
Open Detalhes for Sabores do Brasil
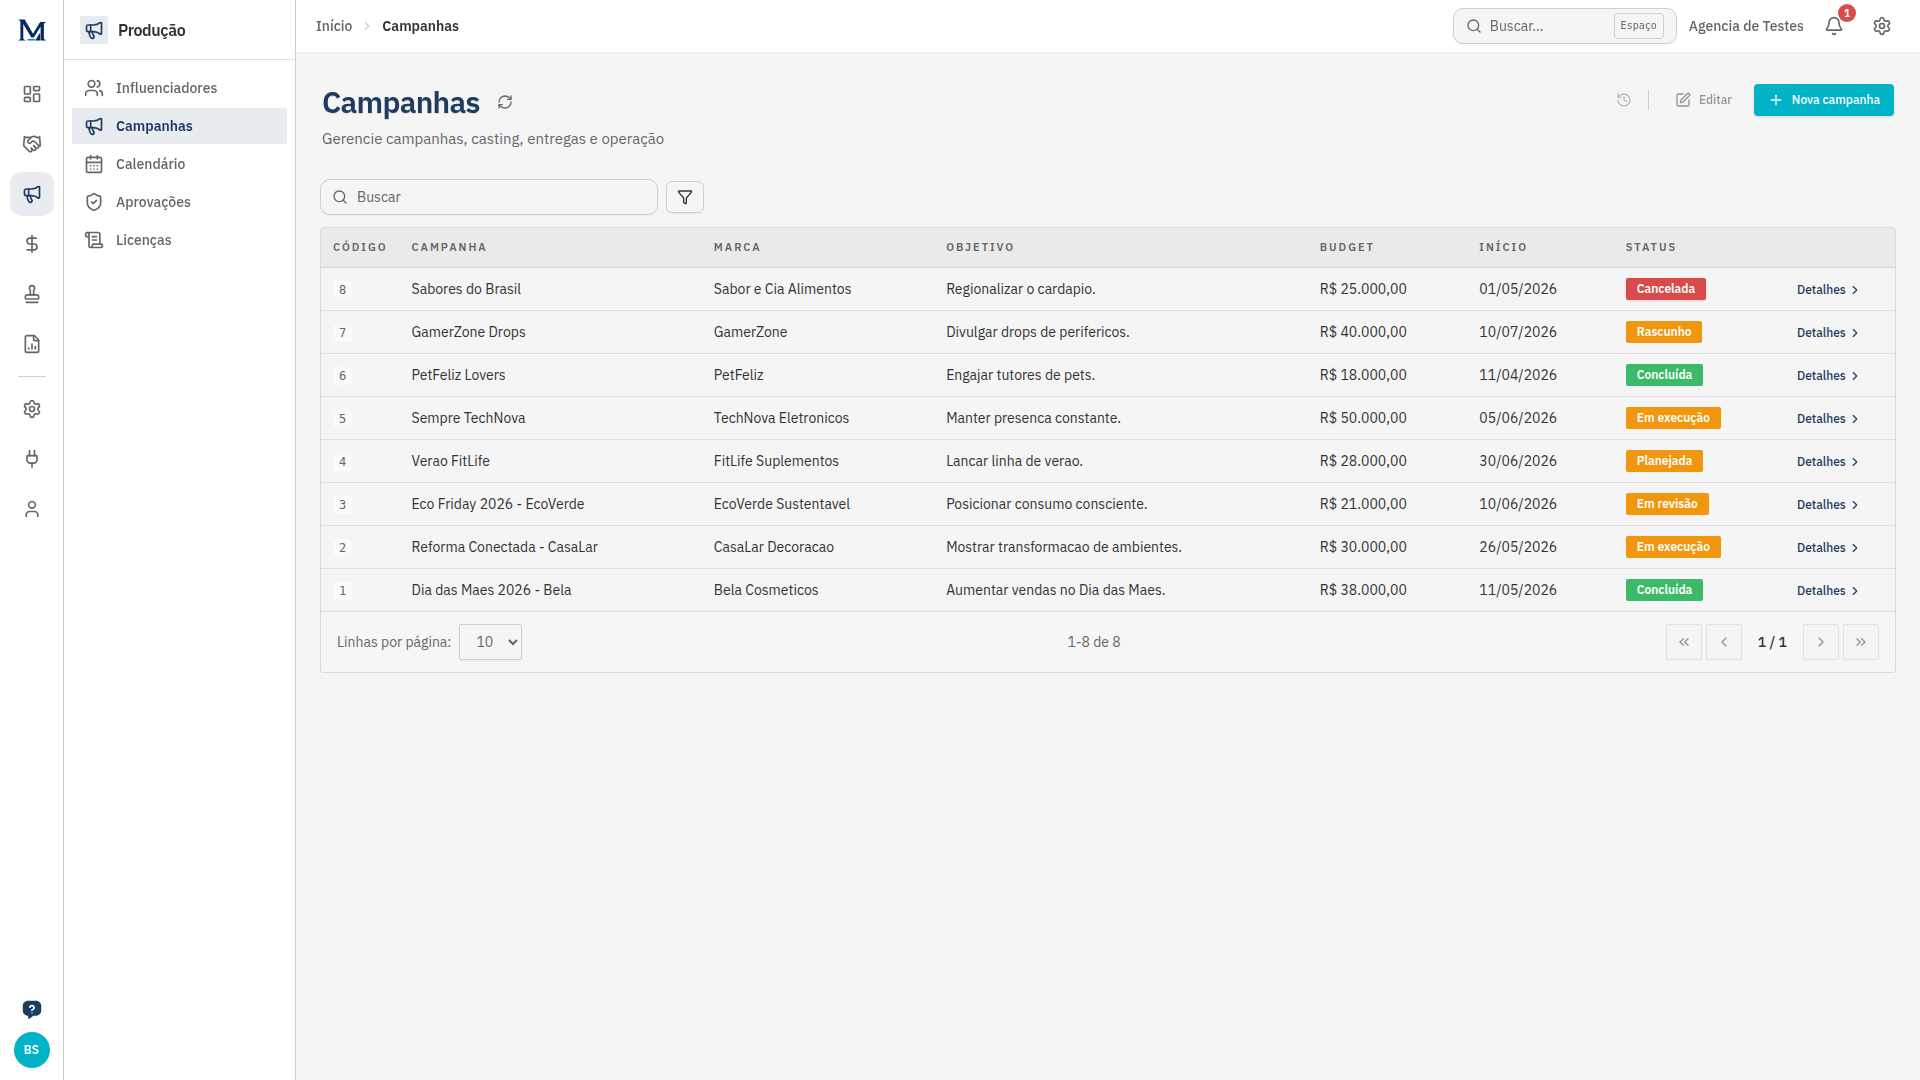[x=1827, y=290]
